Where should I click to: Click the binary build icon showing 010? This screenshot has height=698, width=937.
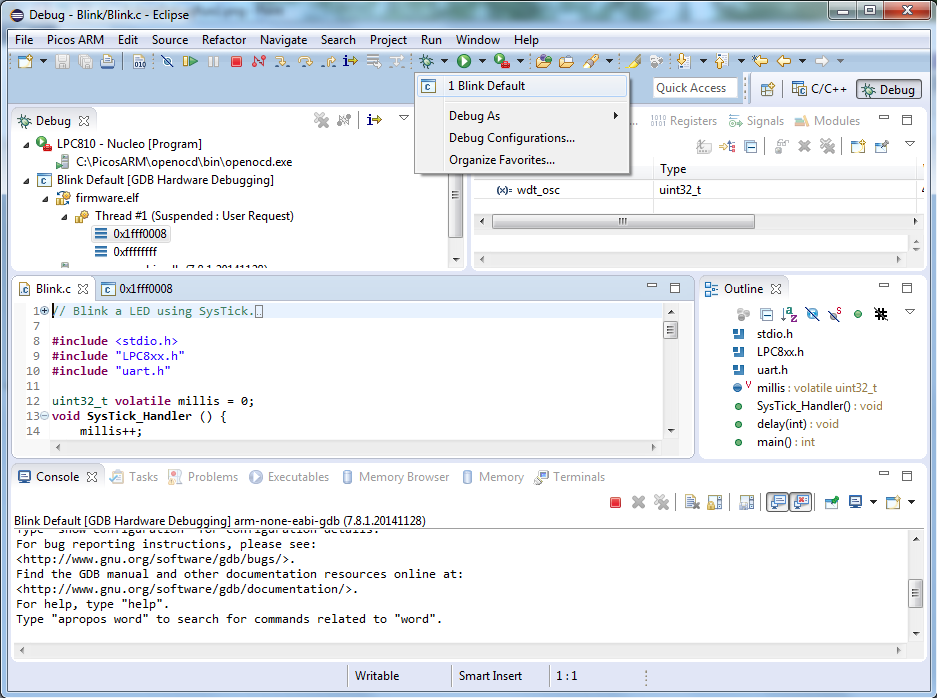pos(139,61)
